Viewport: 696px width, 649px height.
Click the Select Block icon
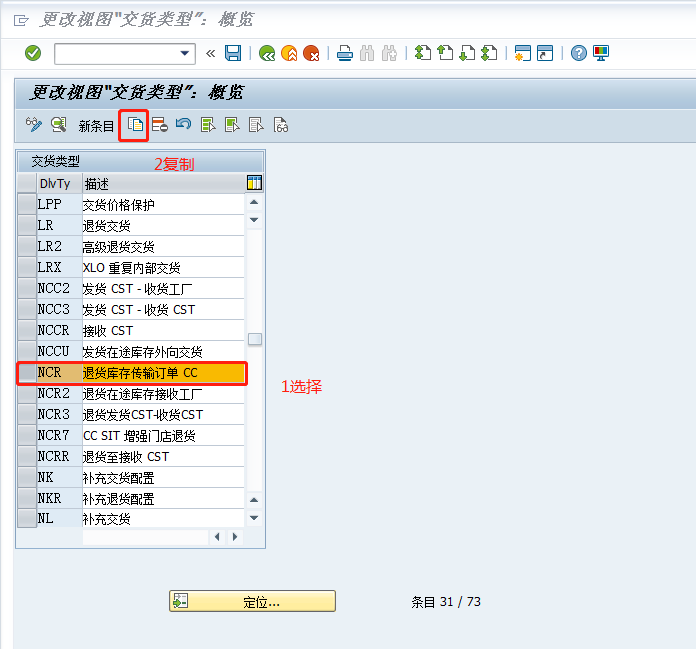coord(232,125)
